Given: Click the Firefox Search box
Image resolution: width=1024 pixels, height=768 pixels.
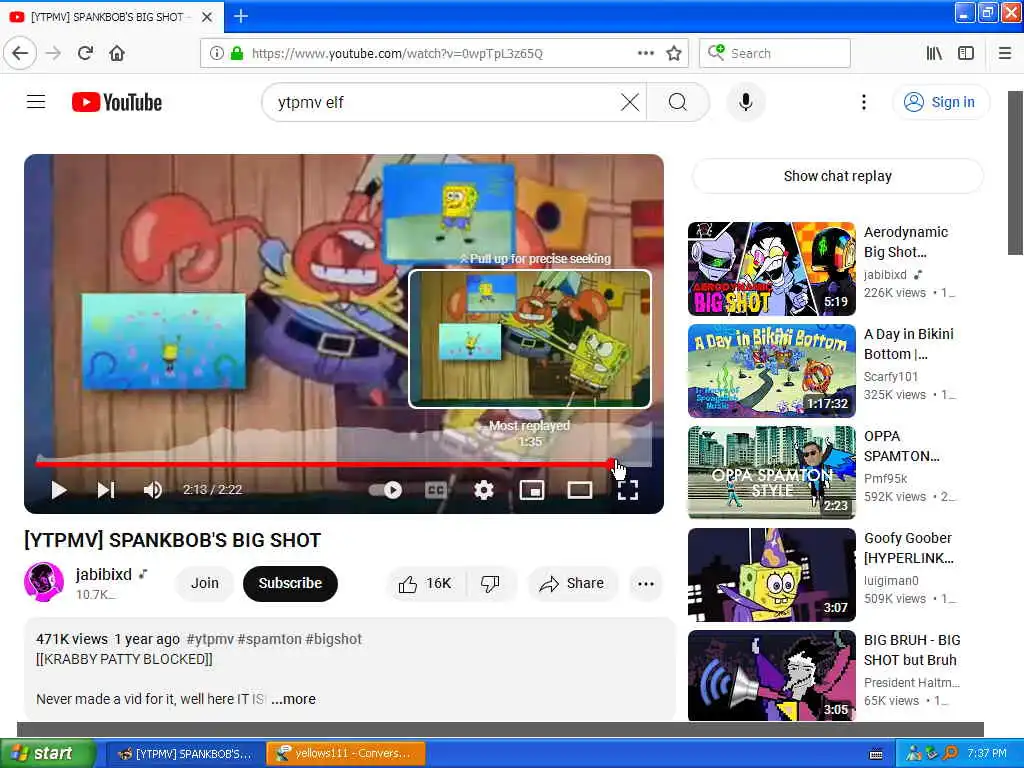Looking at the screenshot, I should 775,53.
